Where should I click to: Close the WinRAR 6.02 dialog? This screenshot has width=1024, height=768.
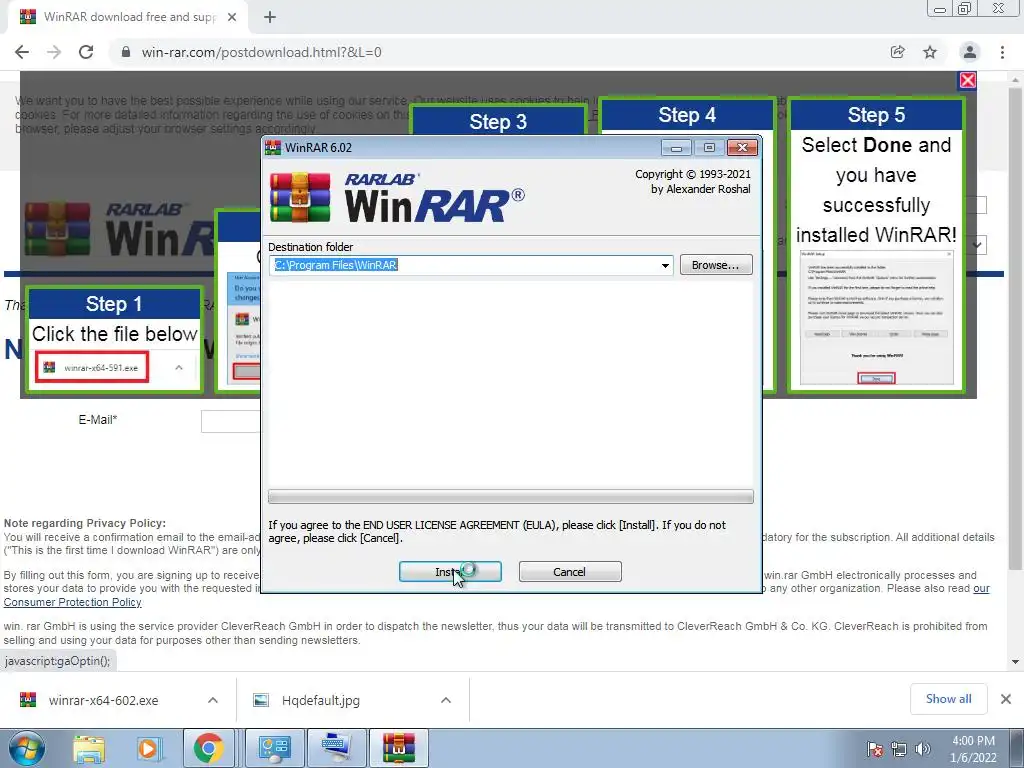(x=742, y=148)
